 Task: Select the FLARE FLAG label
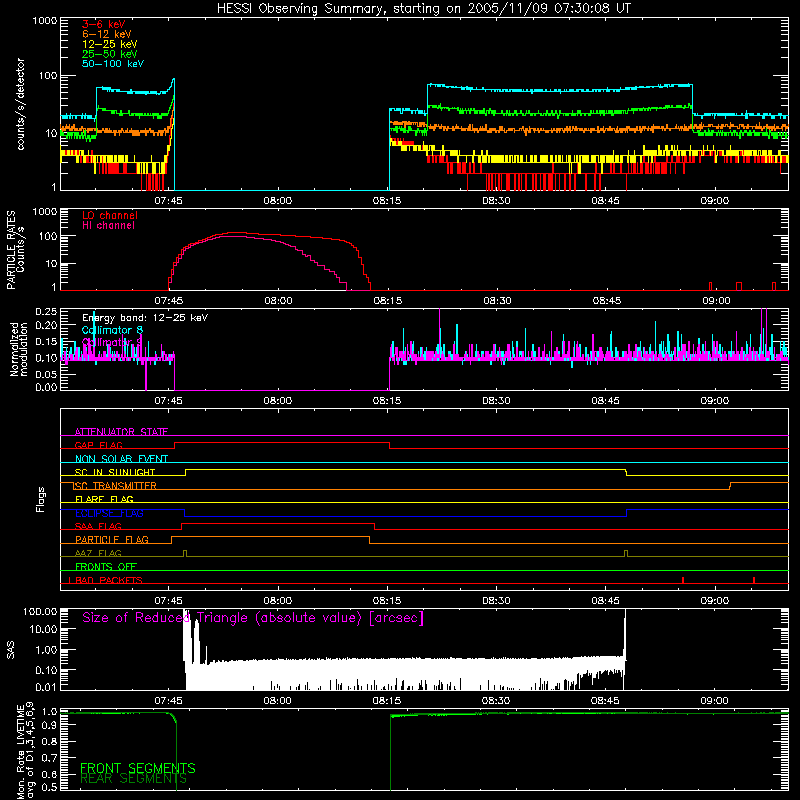click(104, 499)
